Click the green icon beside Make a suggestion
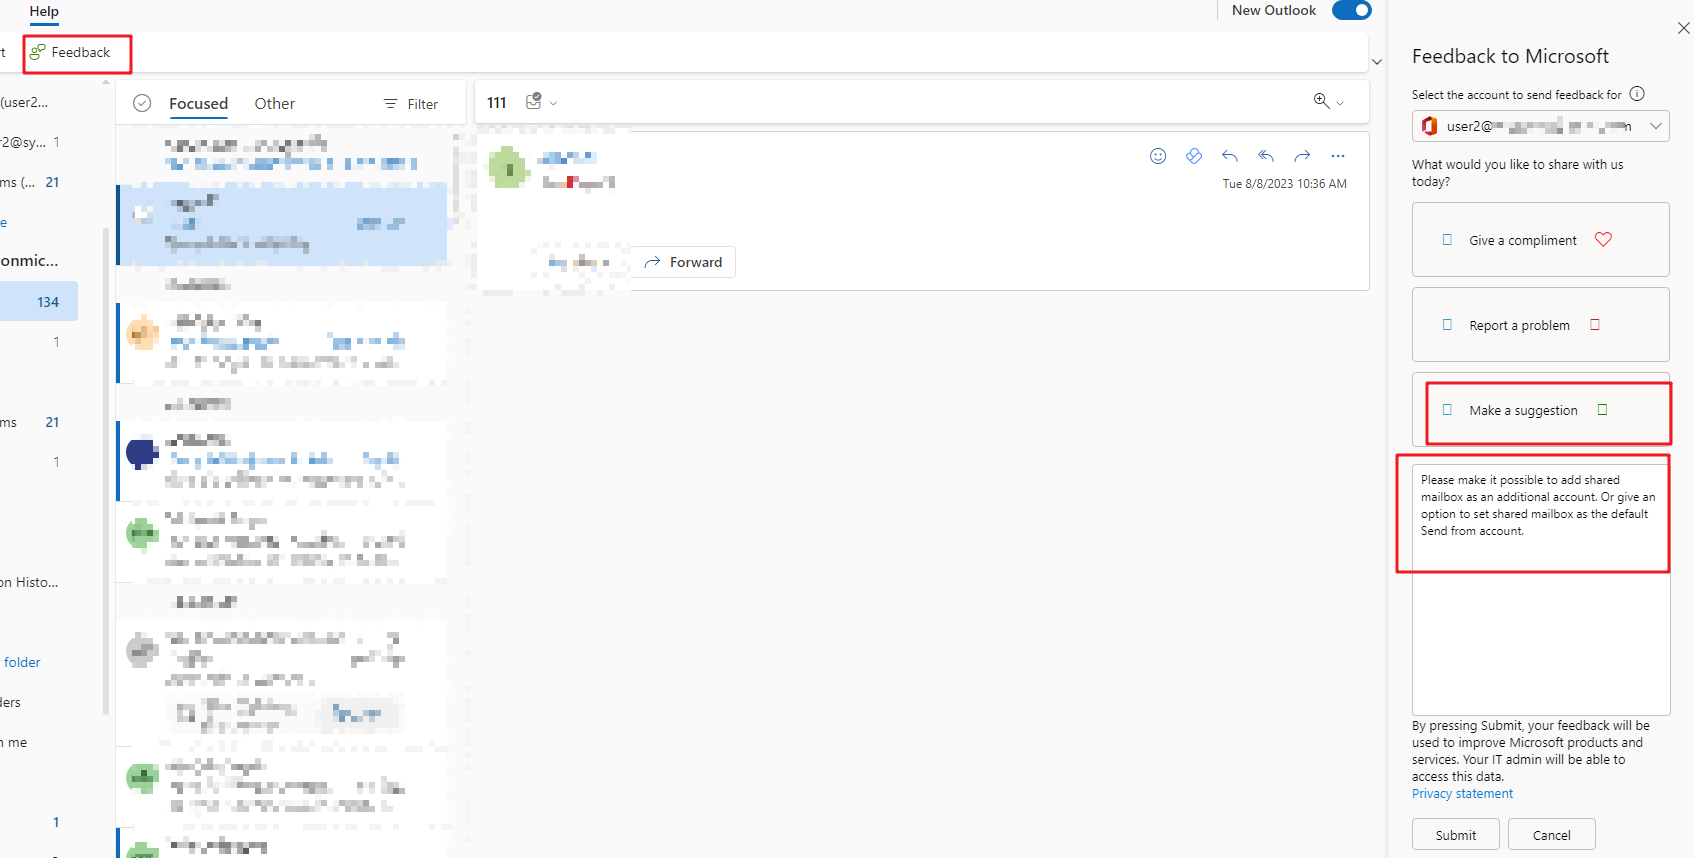Viewport: 1694px width, 858px height. [1603, 409]
